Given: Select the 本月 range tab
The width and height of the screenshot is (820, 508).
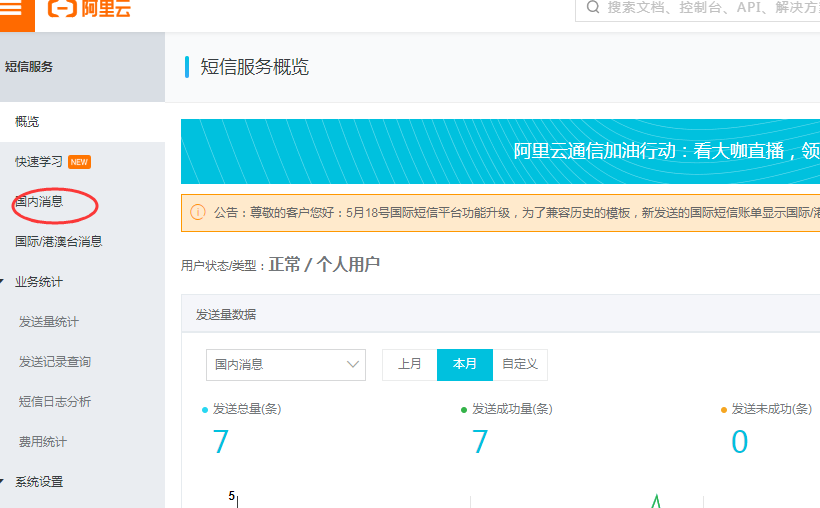Looking at the screenshot, I should pyautogui.click(x=464, y=364).
